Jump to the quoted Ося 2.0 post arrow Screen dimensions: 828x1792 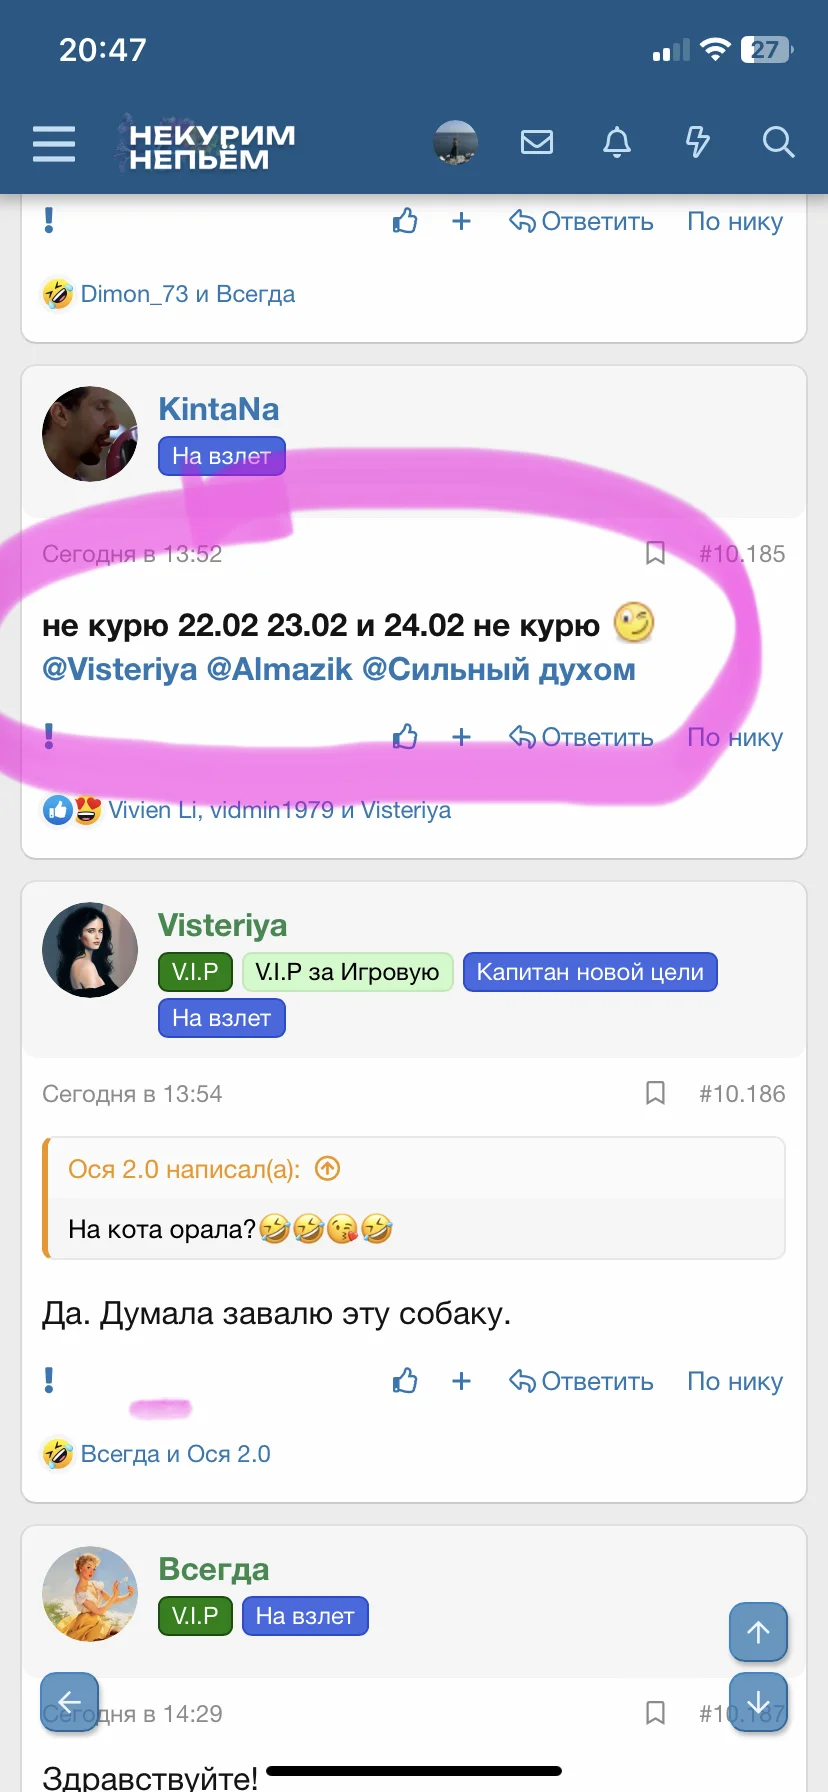327,1168
